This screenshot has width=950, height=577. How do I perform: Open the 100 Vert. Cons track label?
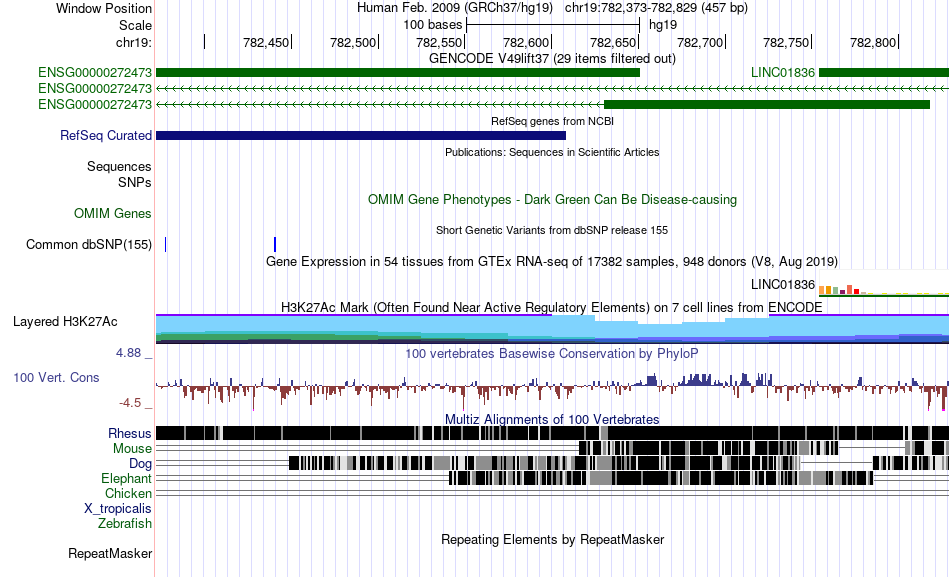coord(56,378)
